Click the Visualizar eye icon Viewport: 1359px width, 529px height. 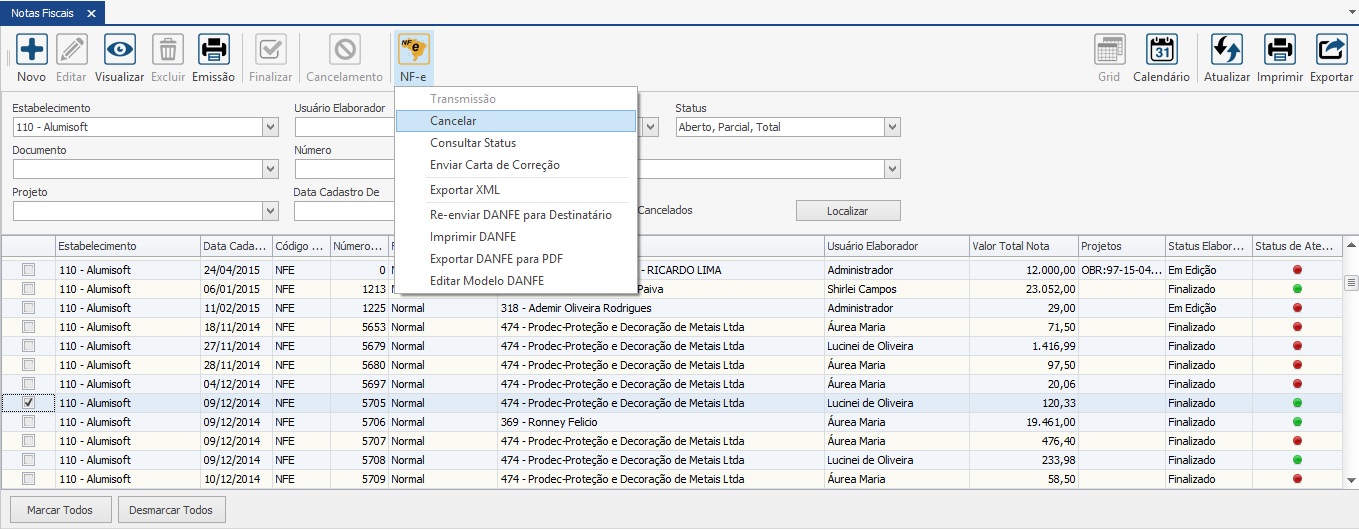[119, 49]
